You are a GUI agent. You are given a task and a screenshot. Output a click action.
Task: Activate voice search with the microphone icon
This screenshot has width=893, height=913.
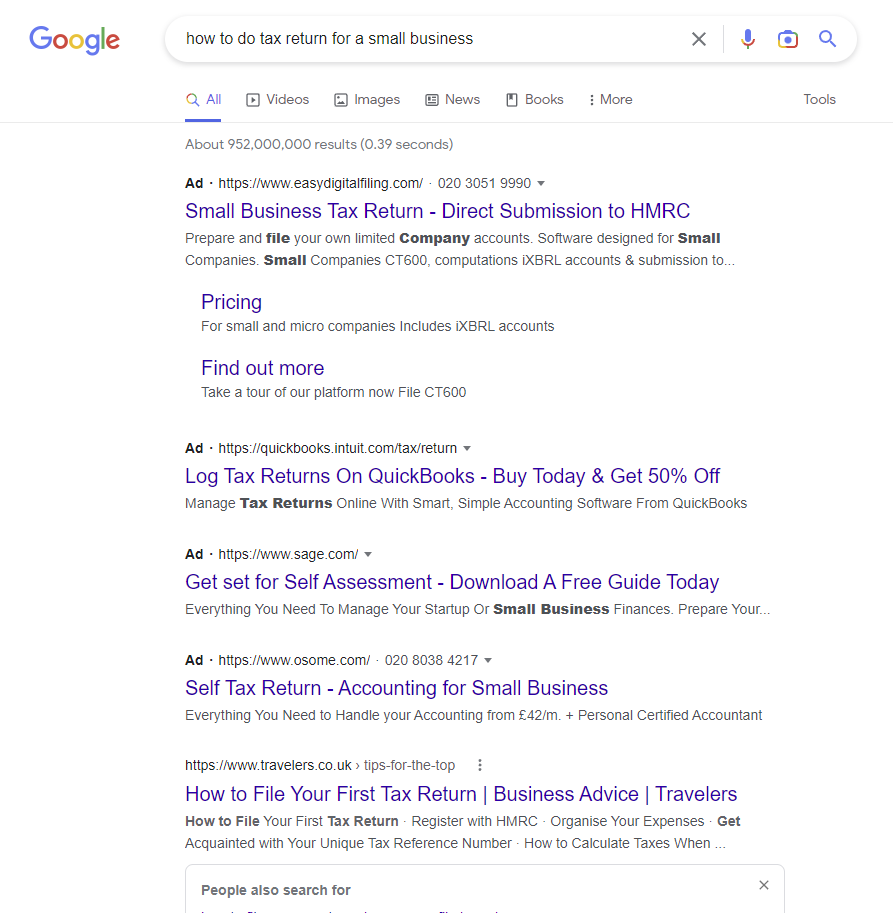[747, 38]
